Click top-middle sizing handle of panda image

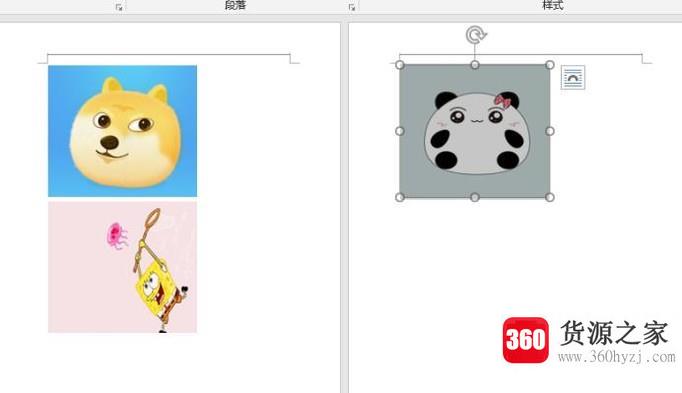475,65
